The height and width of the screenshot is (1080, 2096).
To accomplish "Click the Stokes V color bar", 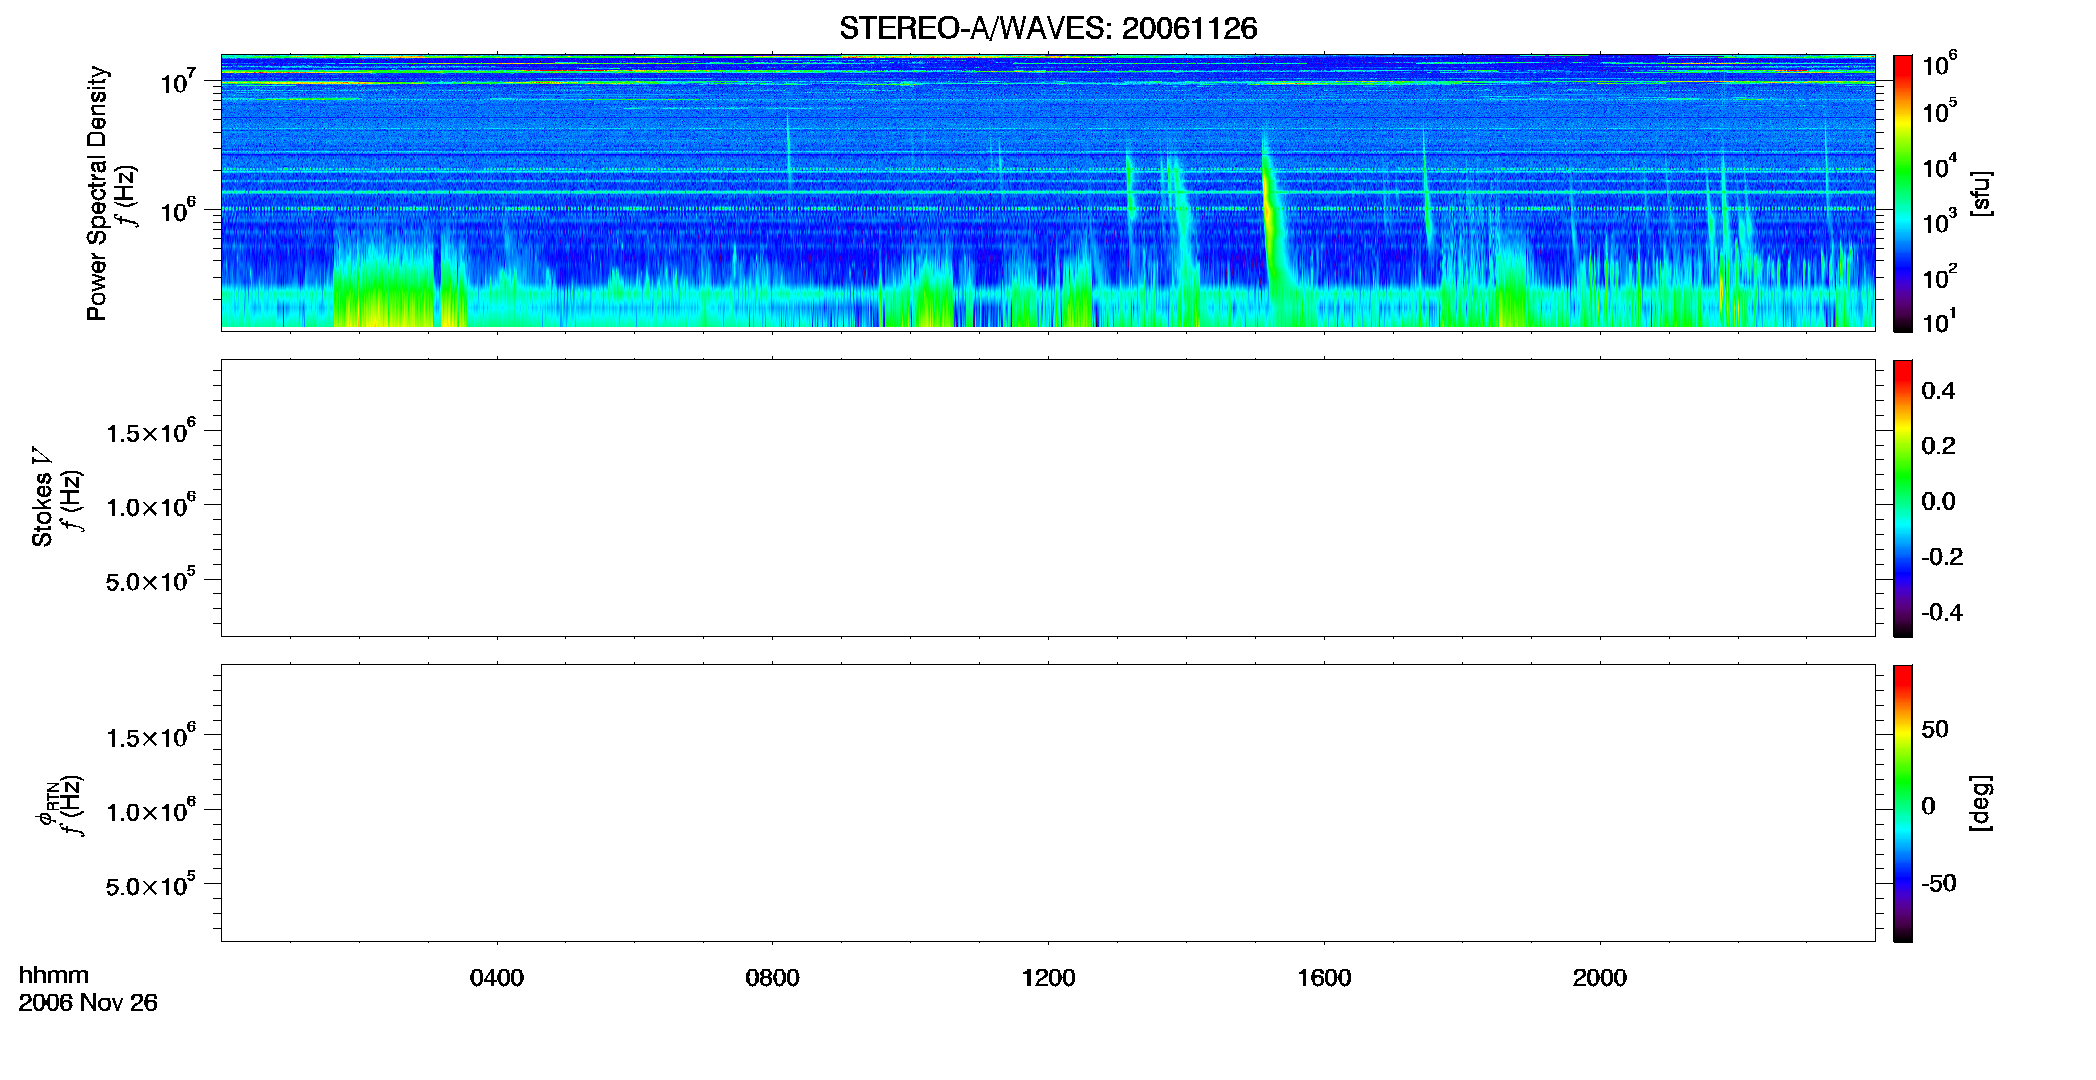I will tap(1902, 498).
